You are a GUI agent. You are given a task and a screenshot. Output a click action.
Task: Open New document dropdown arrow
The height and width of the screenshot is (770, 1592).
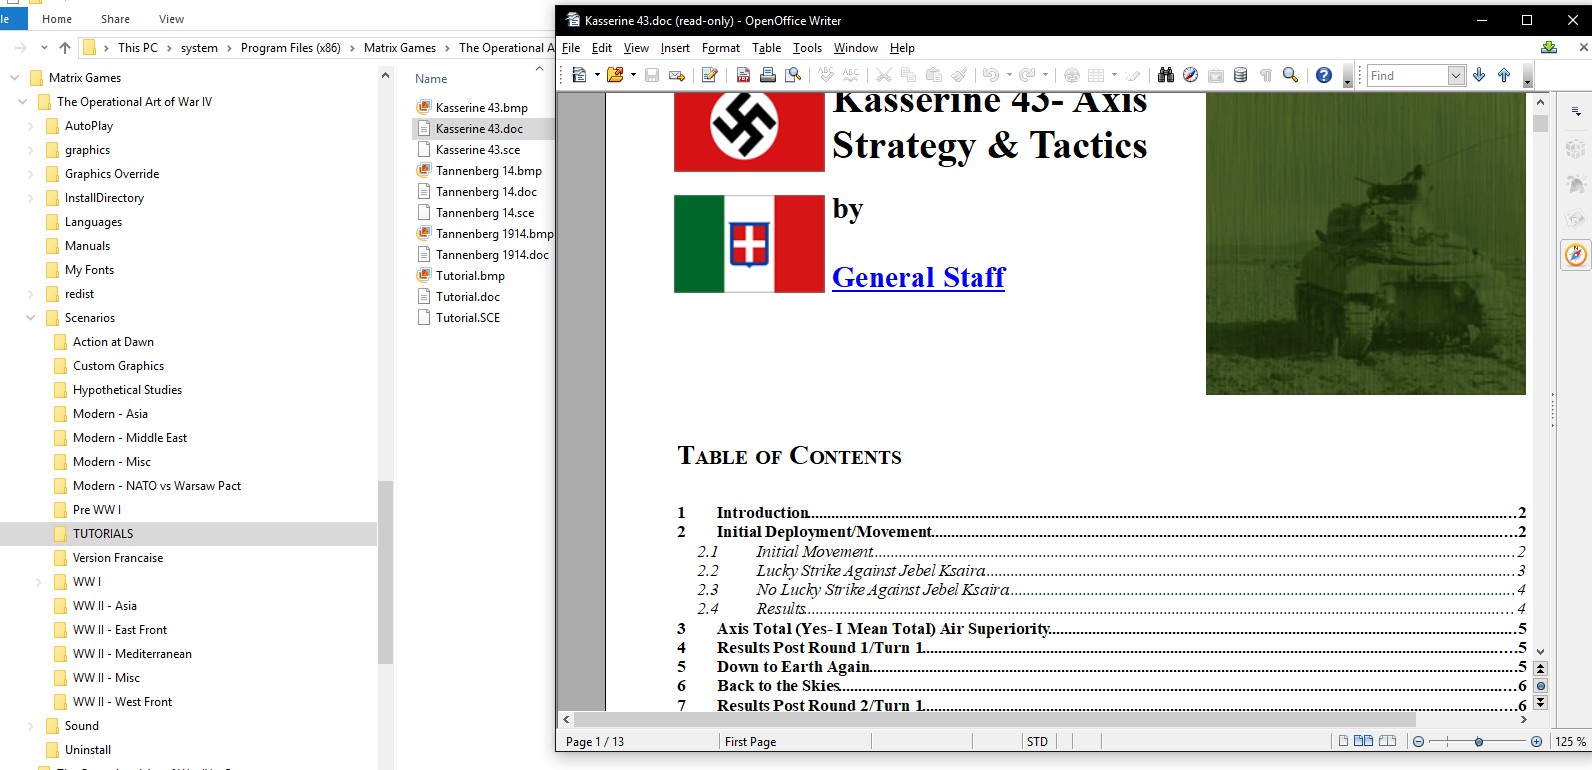click(x=597, y=75)
